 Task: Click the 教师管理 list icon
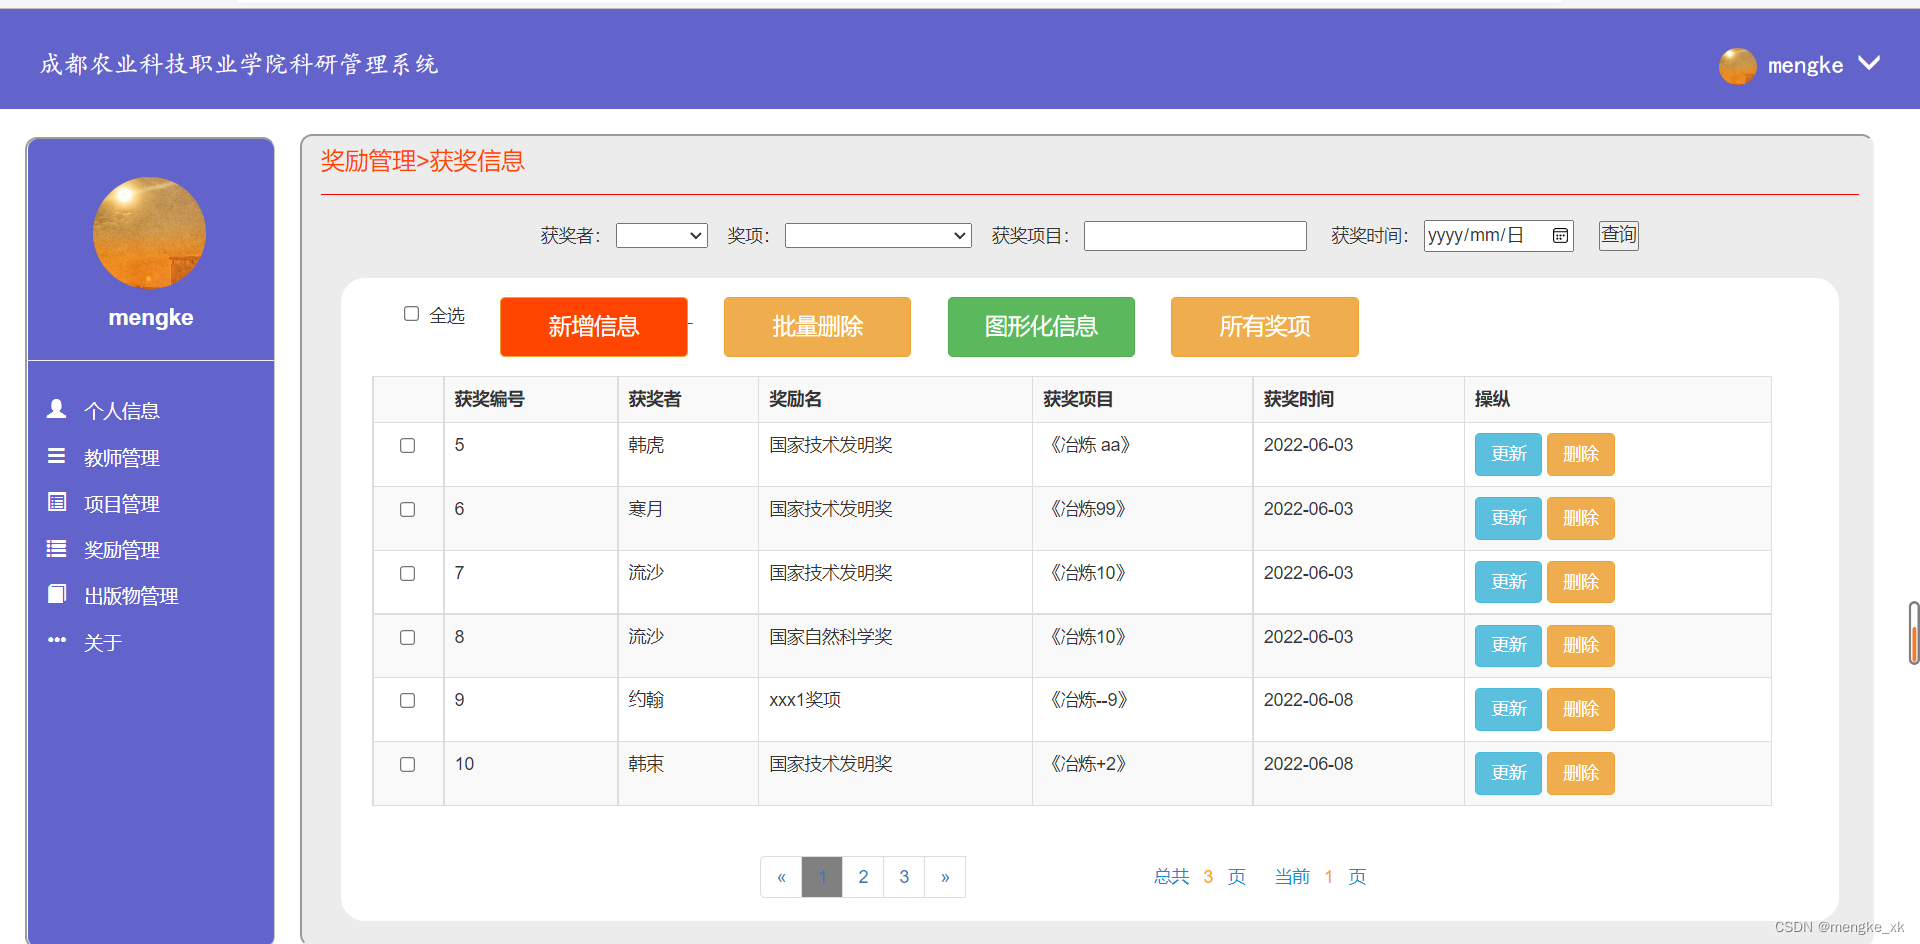56,457
